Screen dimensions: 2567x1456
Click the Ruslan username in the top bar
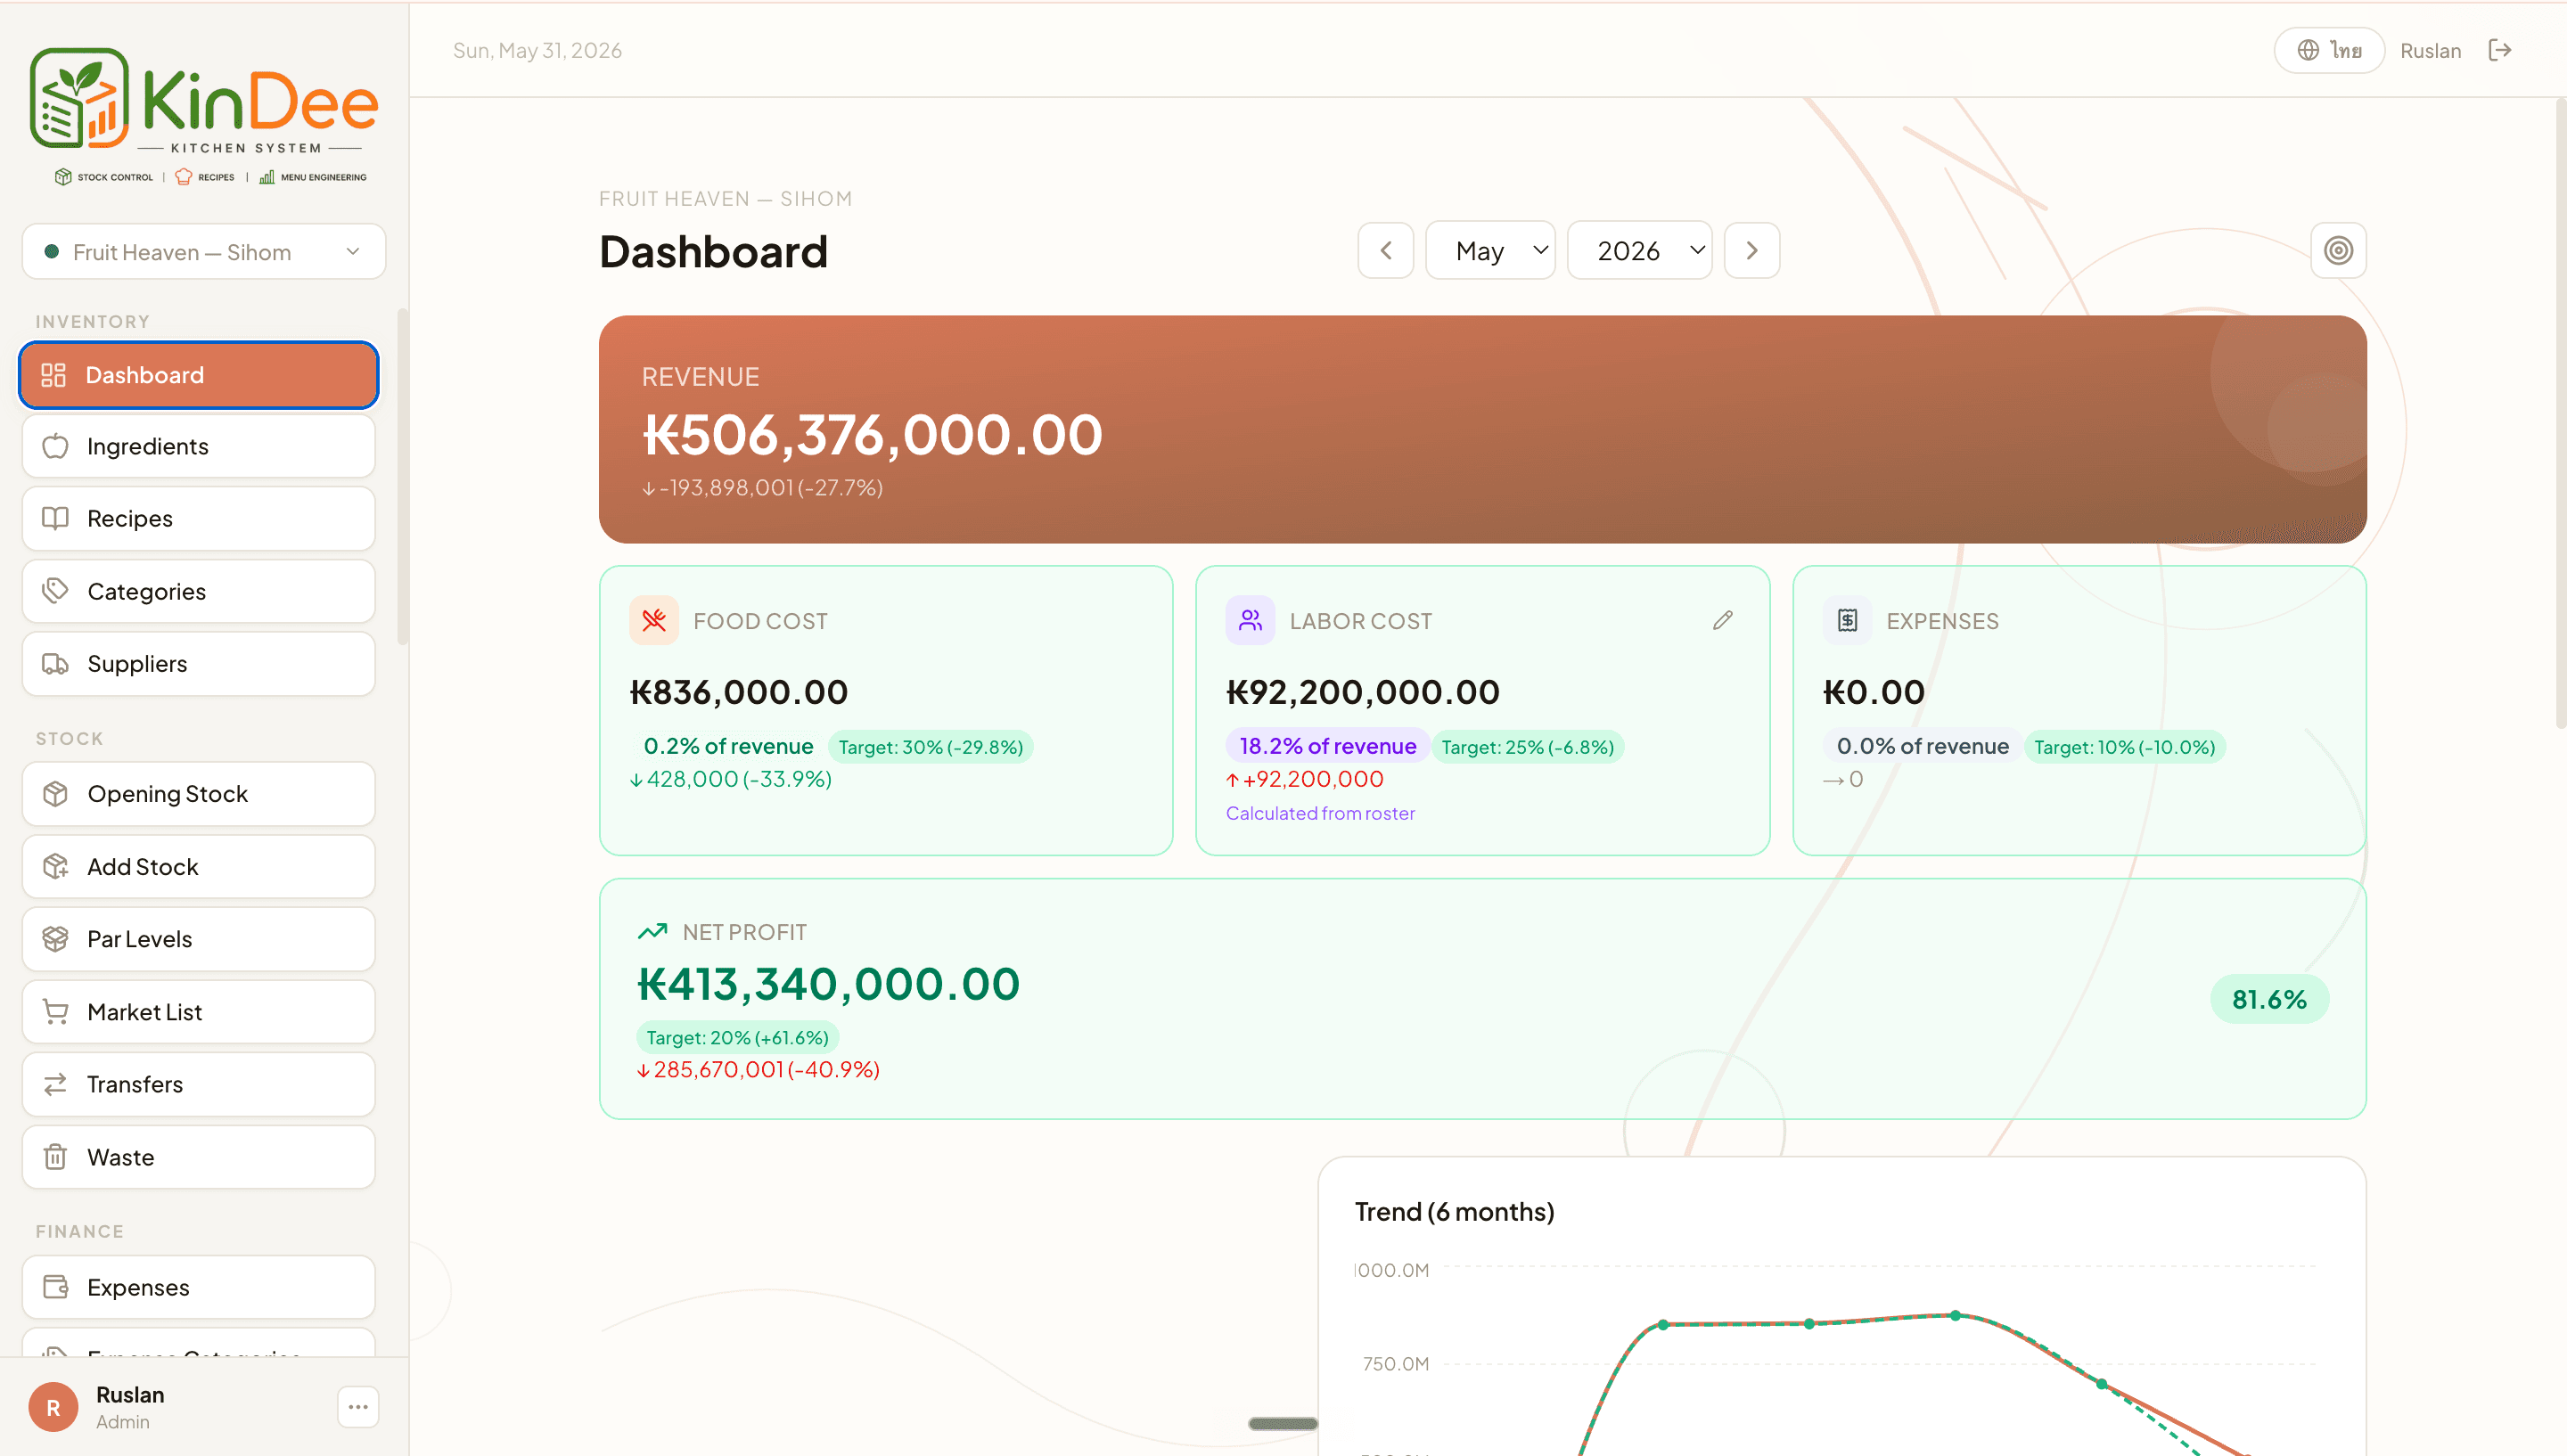tap(2430, 50)
